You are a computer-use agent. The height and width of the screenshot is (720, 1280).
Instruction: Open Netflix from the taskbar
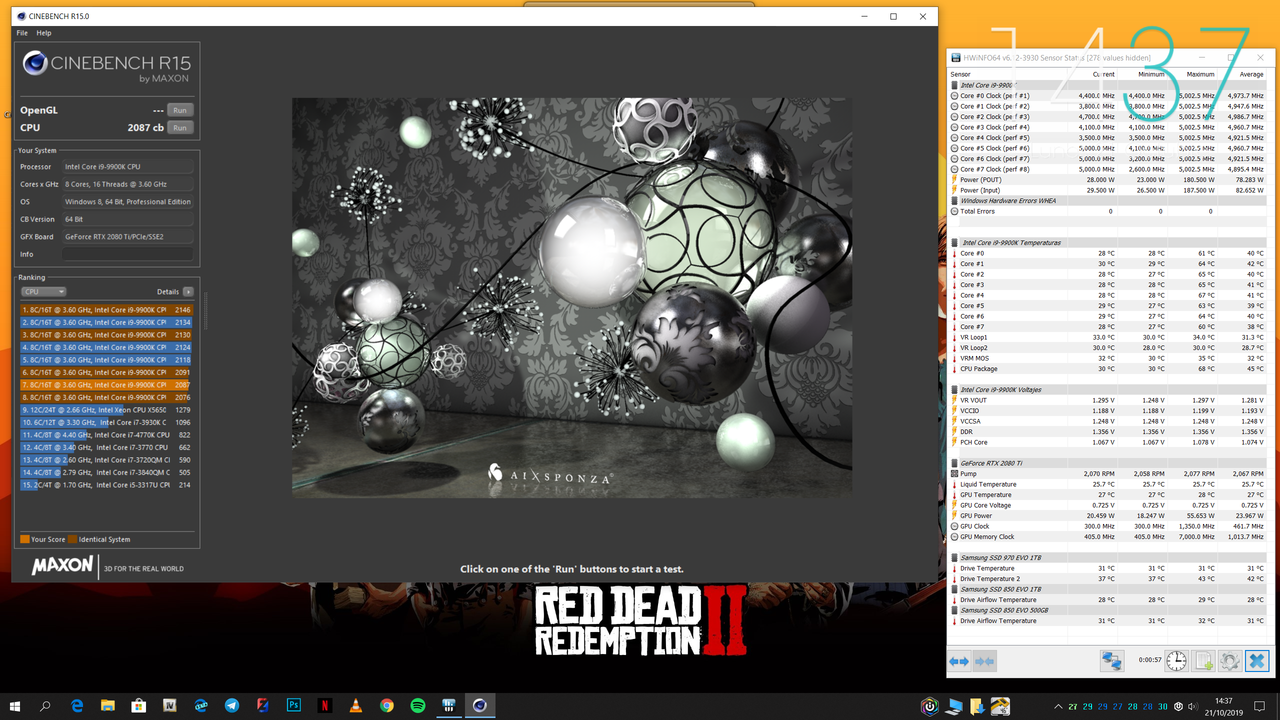click(x=324, y=706)
